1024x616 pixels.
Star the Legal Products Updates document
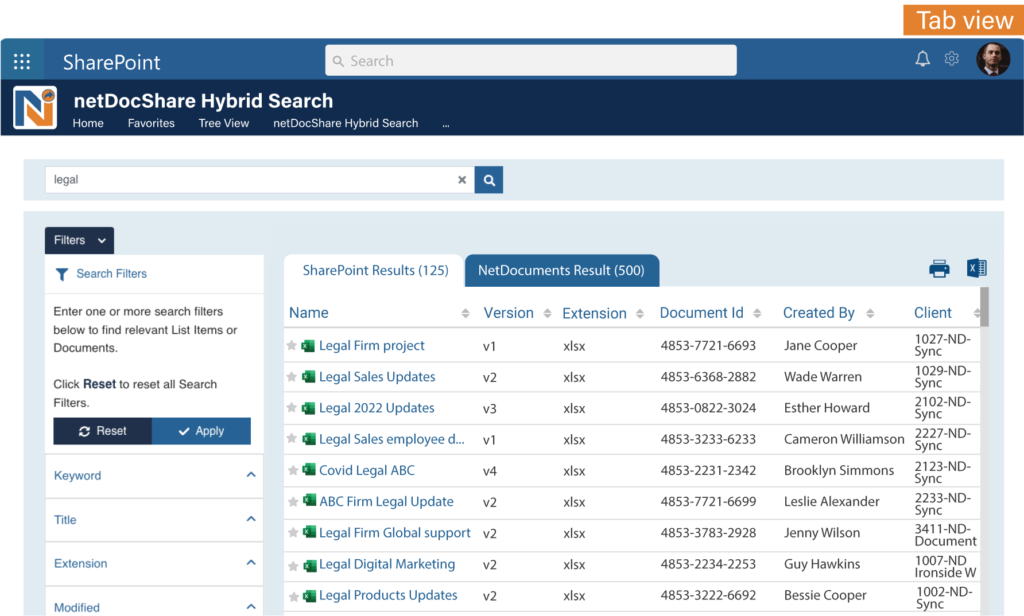tap(294, 596)
